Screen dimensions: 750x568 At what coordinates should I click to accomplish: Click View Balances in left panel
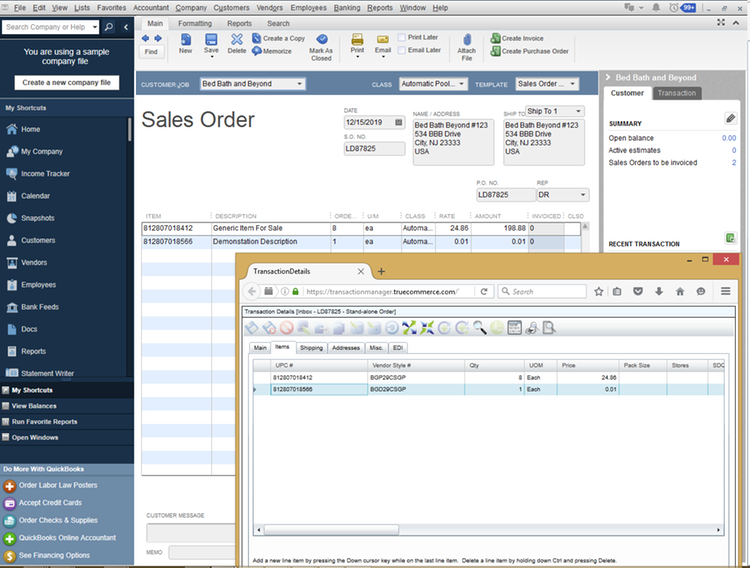pyautogui.click(x=34, y=406)
